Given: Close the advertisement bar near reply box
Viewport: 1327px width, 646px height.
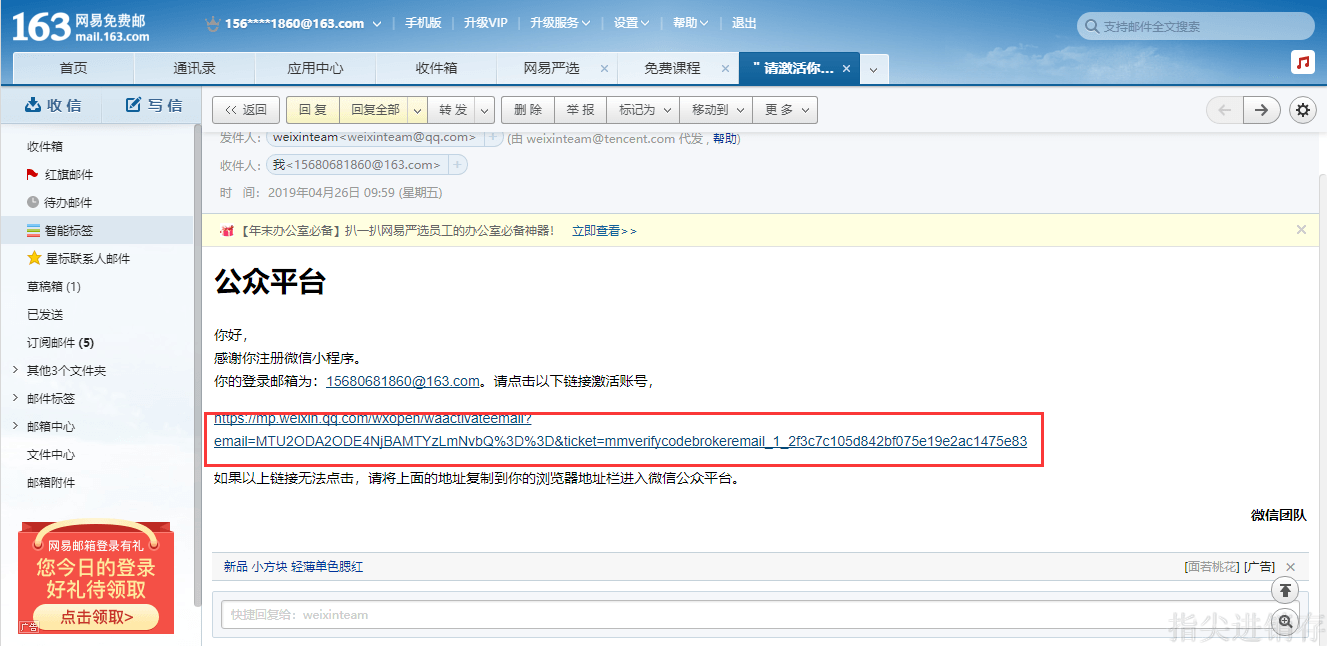Looking at the screenshot, I should [x=1291, y=567].
